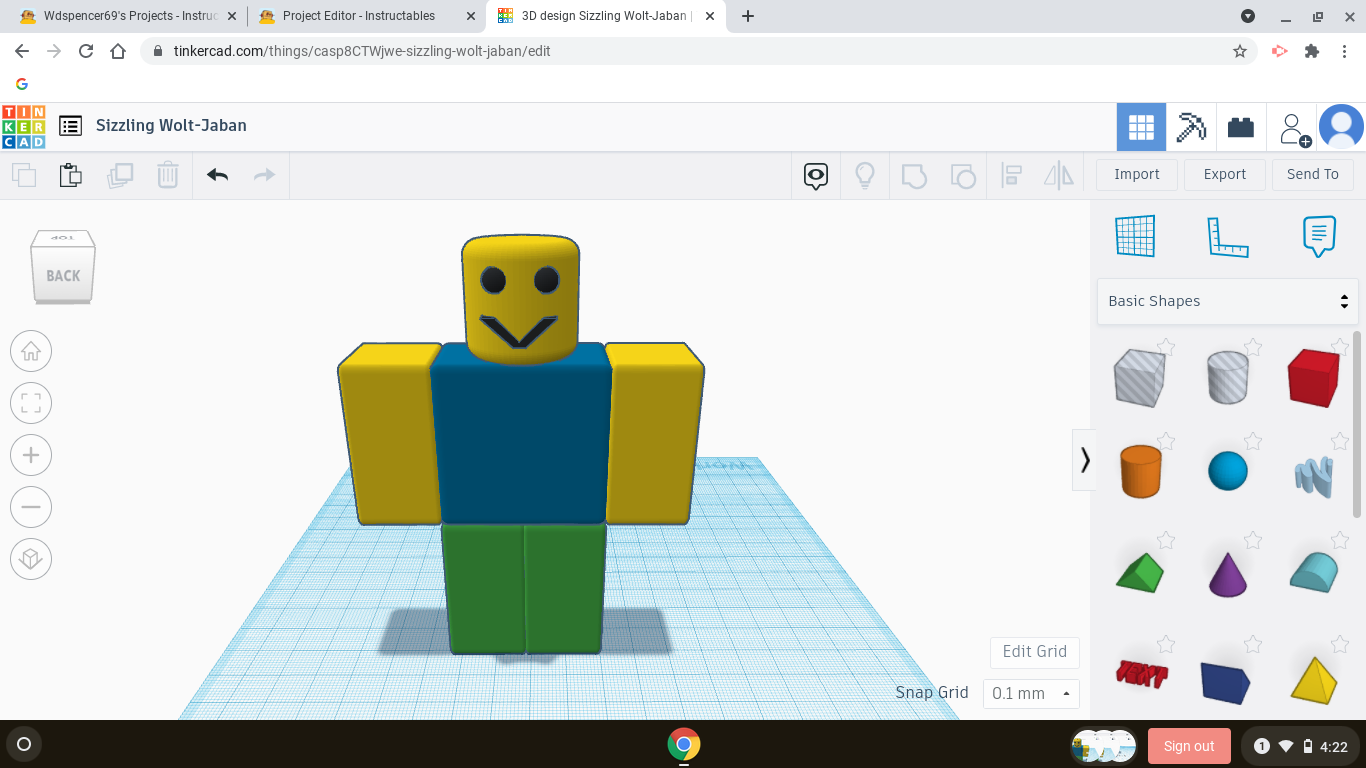Click the Delete trash icon
The width and height of the screenshot is (1366, 768).
coord(167,175)
